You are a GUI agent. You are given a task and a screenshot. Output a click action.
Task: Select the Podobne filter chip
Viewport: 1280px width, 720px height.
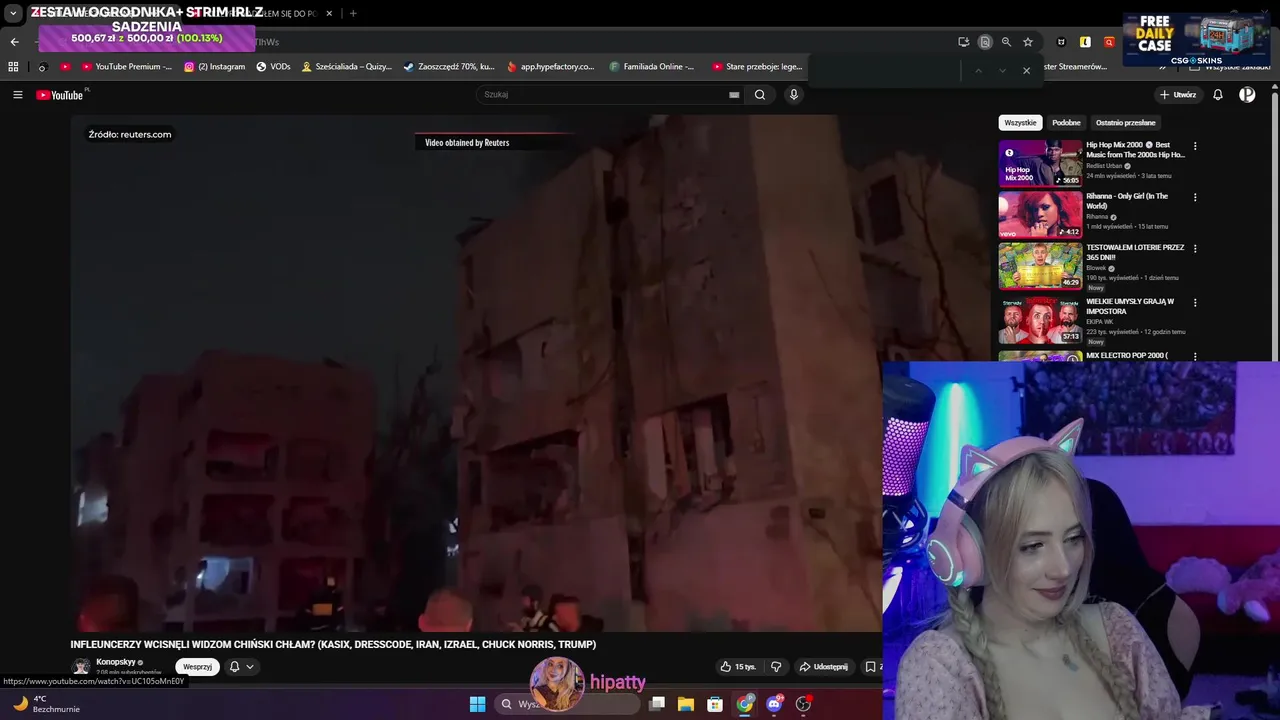(1066, 123)
